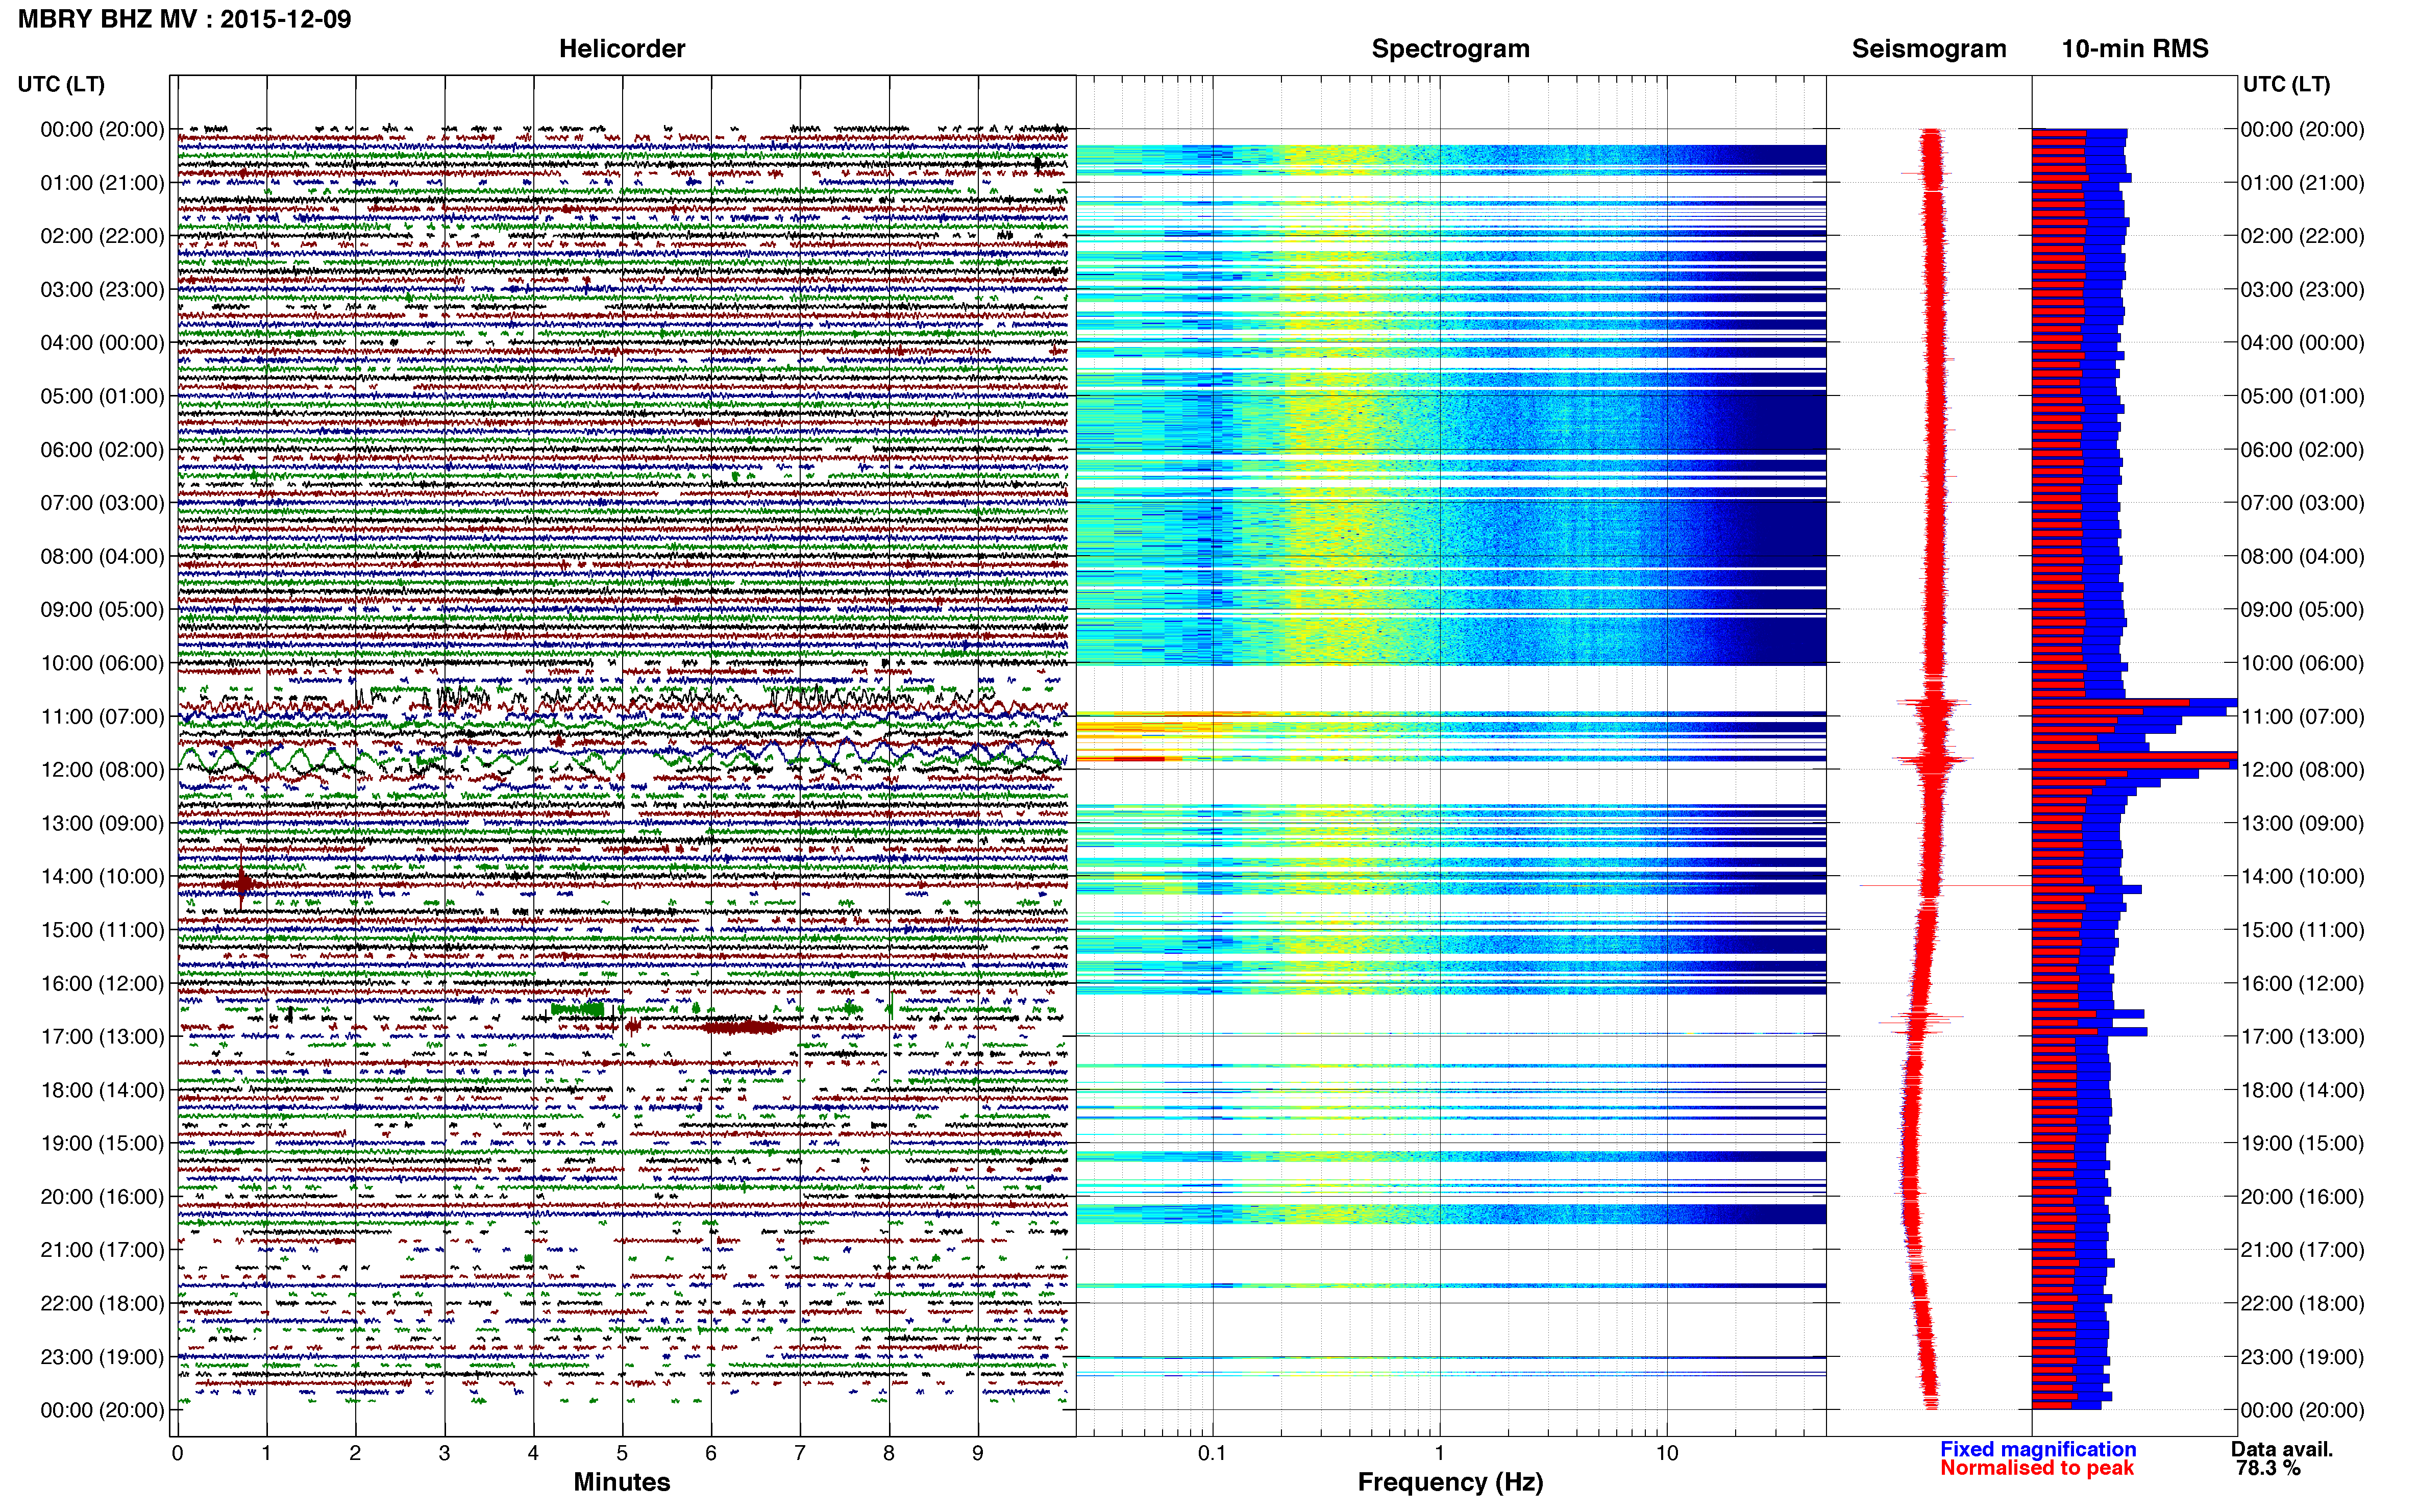Click the left axis label "10:00 (06:00)"
Screen dimensions: 2419x1512
102,663
